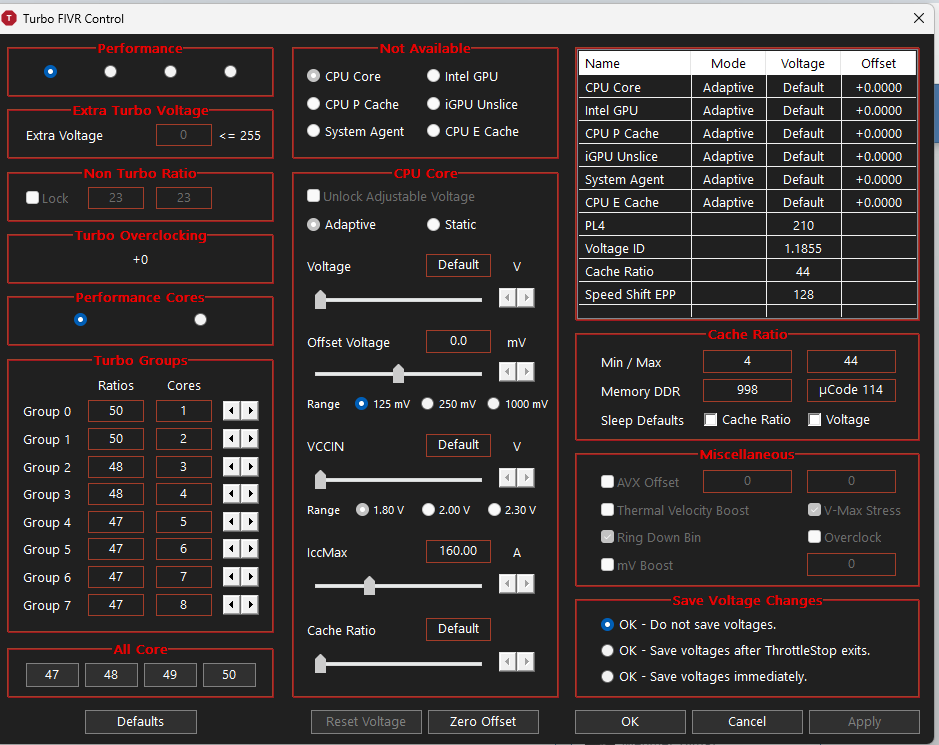
Task: Click right arrow next to Group 3
Action: 250,494
